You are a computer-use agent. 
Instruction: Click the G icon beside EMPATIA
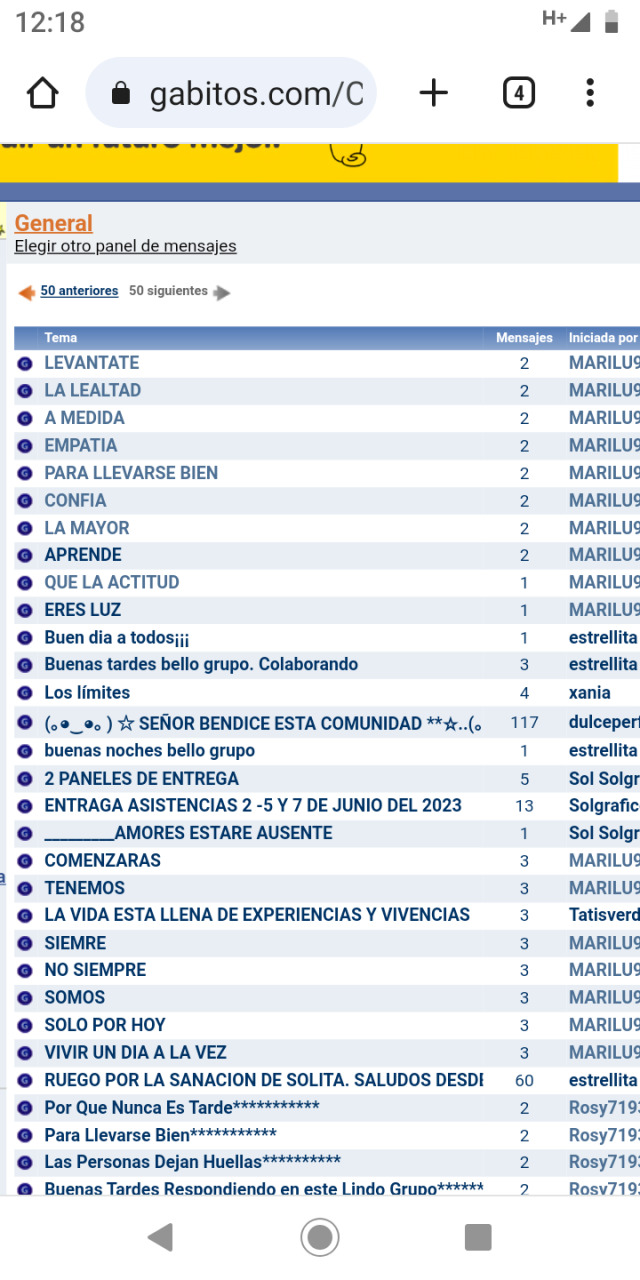click(x=25, y=446)
